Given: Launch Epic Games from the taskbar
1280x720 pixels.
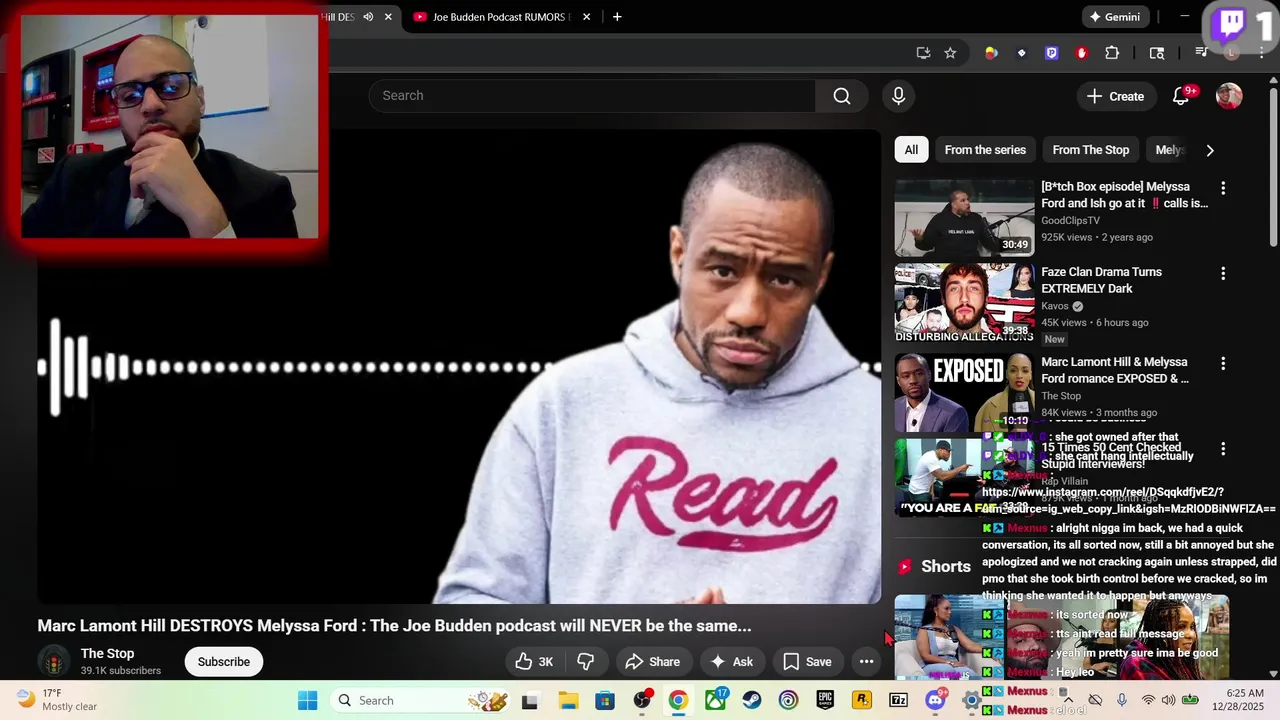Looking at the screenshot, I should click(825, 700).
